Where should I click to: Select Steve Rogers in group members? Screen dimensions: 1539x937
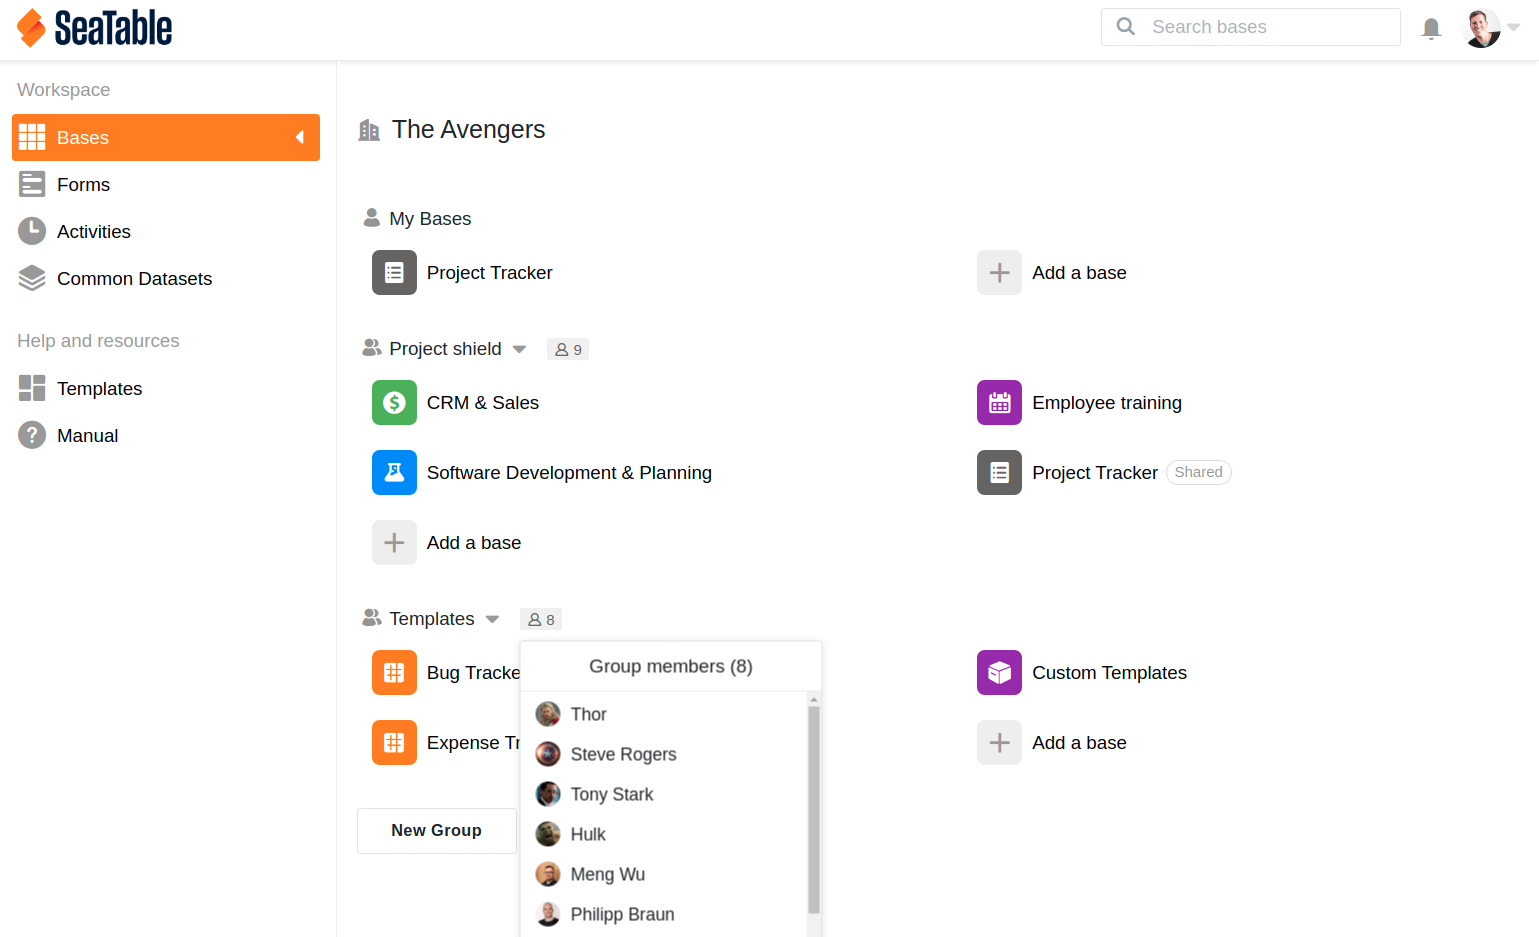point(664,754)
